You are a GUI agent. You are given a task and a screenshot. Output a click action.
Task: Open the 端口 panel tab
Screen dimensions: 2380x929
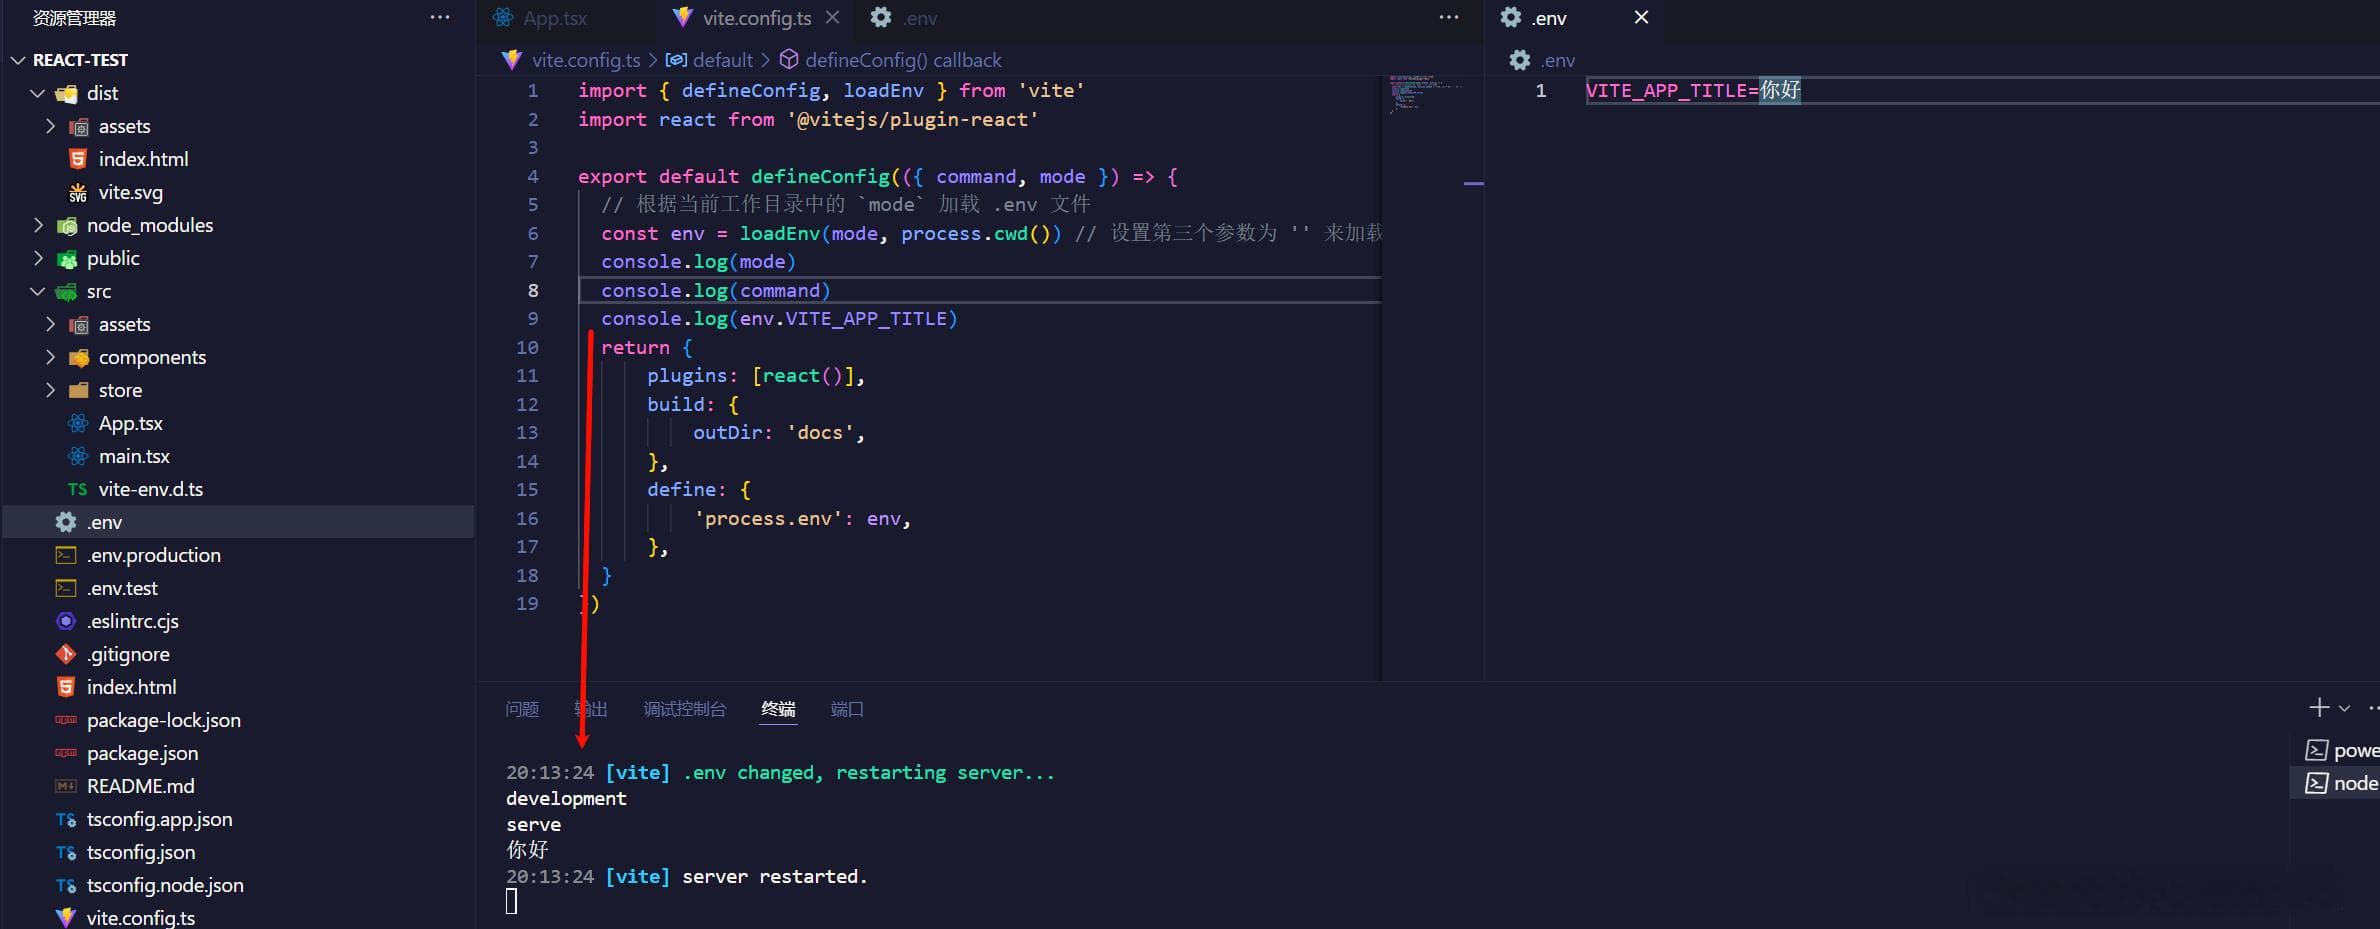point(847,709)
